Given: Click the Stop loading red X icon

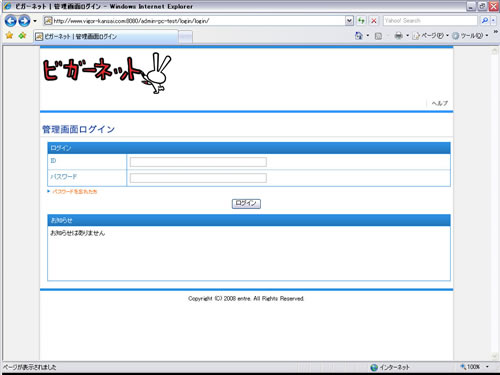Looking at the screenshot, I should point(374,21).
